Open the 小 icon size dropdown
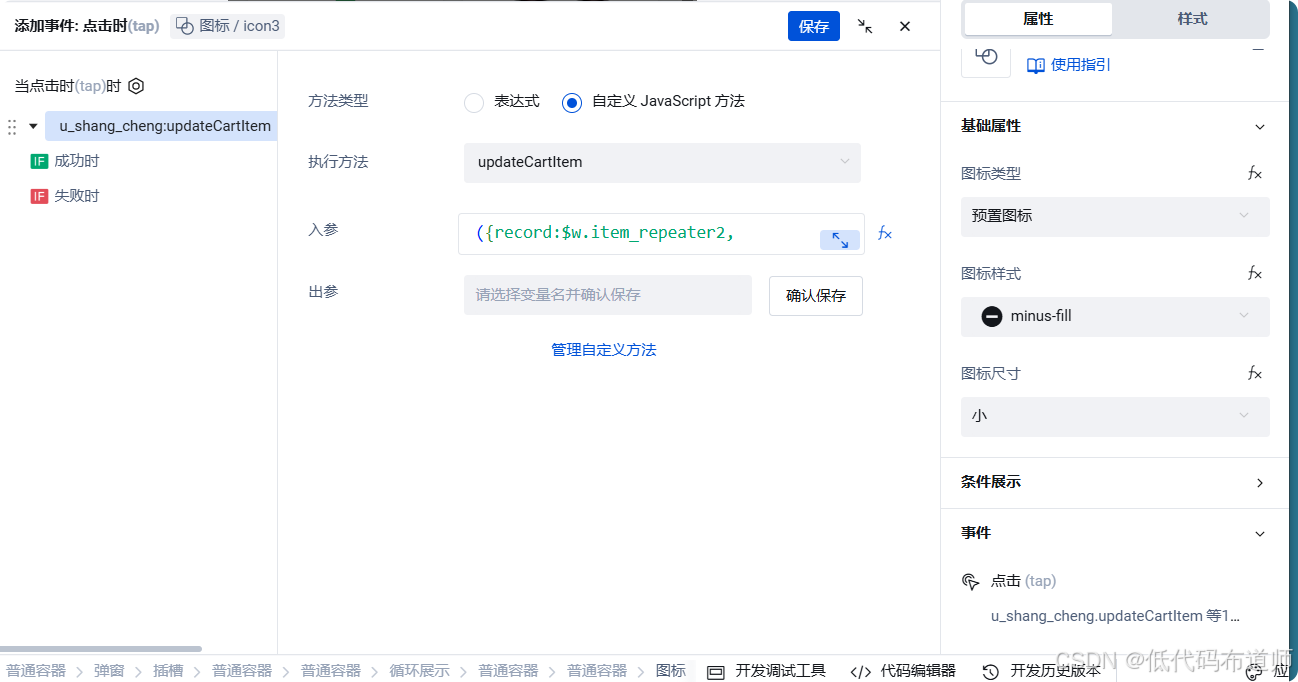1298x682 pixels. pos(1115,416)
